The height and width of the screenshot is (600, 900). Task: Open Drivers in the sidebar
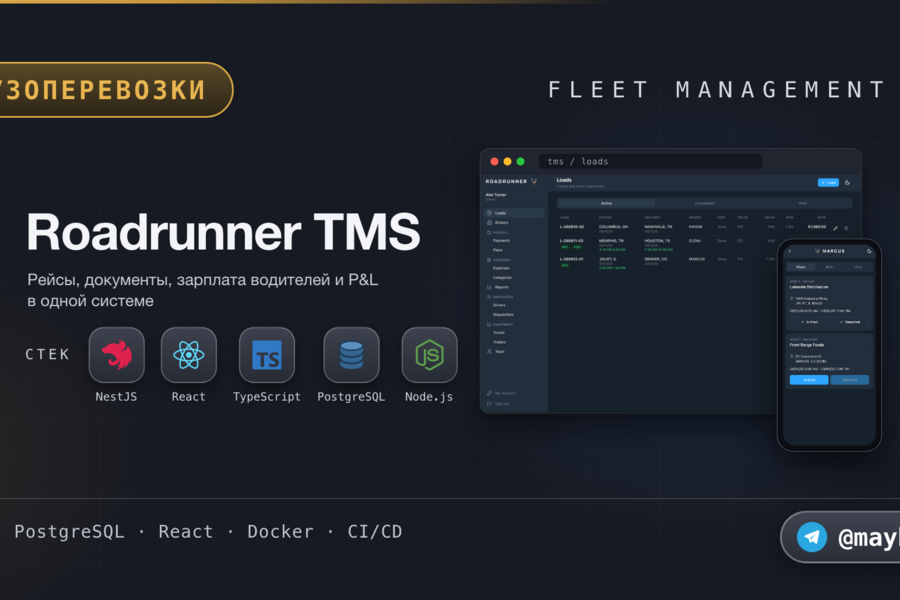coord(499,305)
